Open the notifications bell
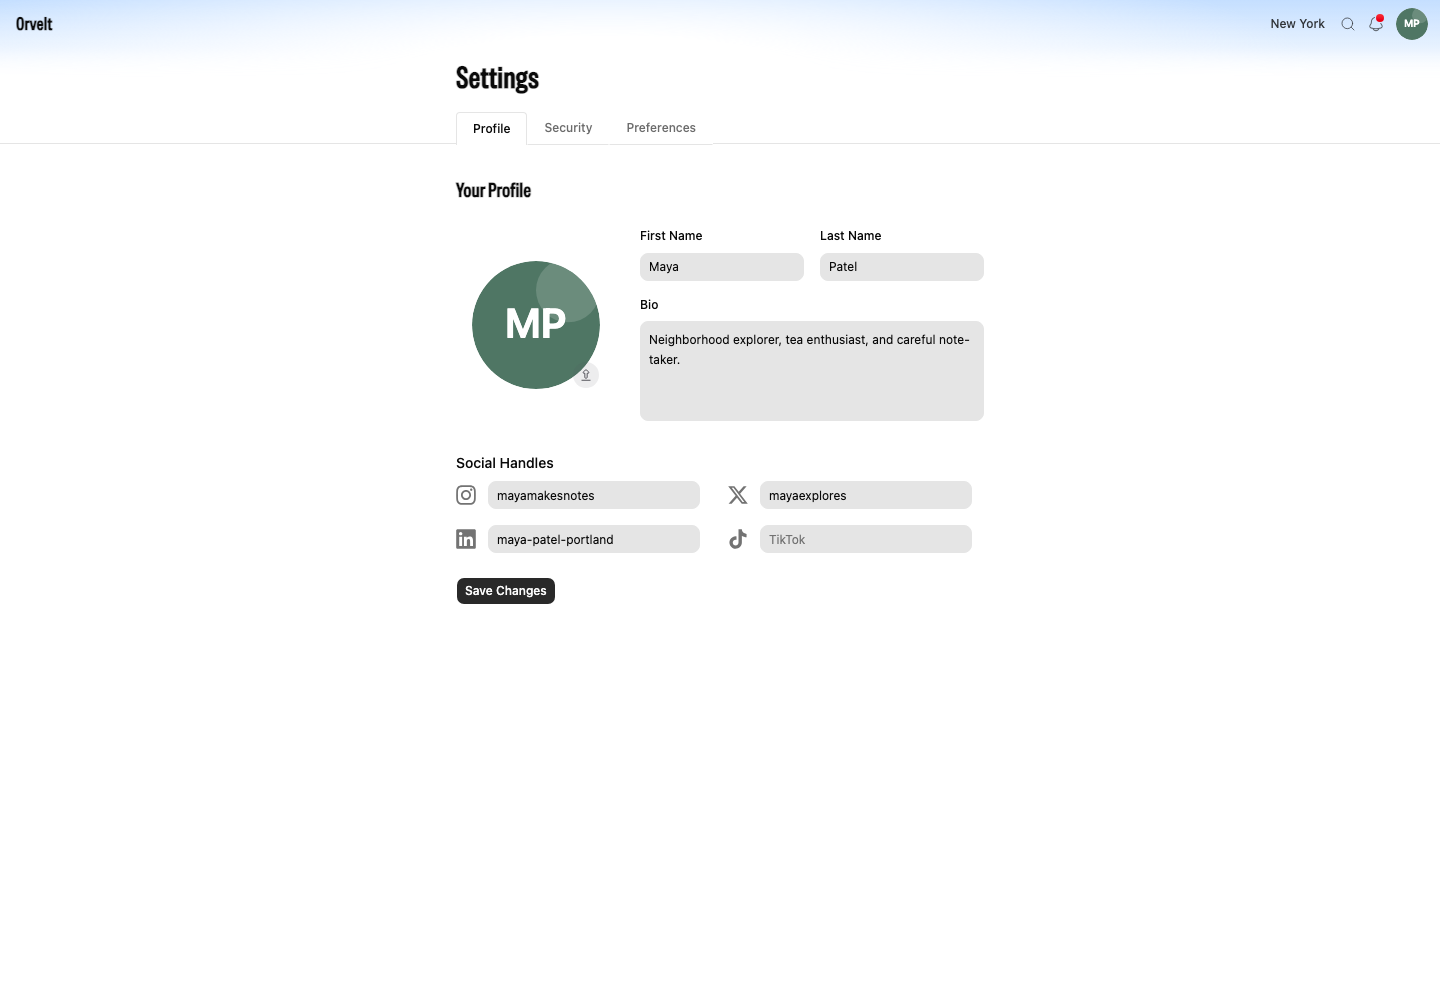Screen dimensions: 1440x1000 (x=1376, y=24)
